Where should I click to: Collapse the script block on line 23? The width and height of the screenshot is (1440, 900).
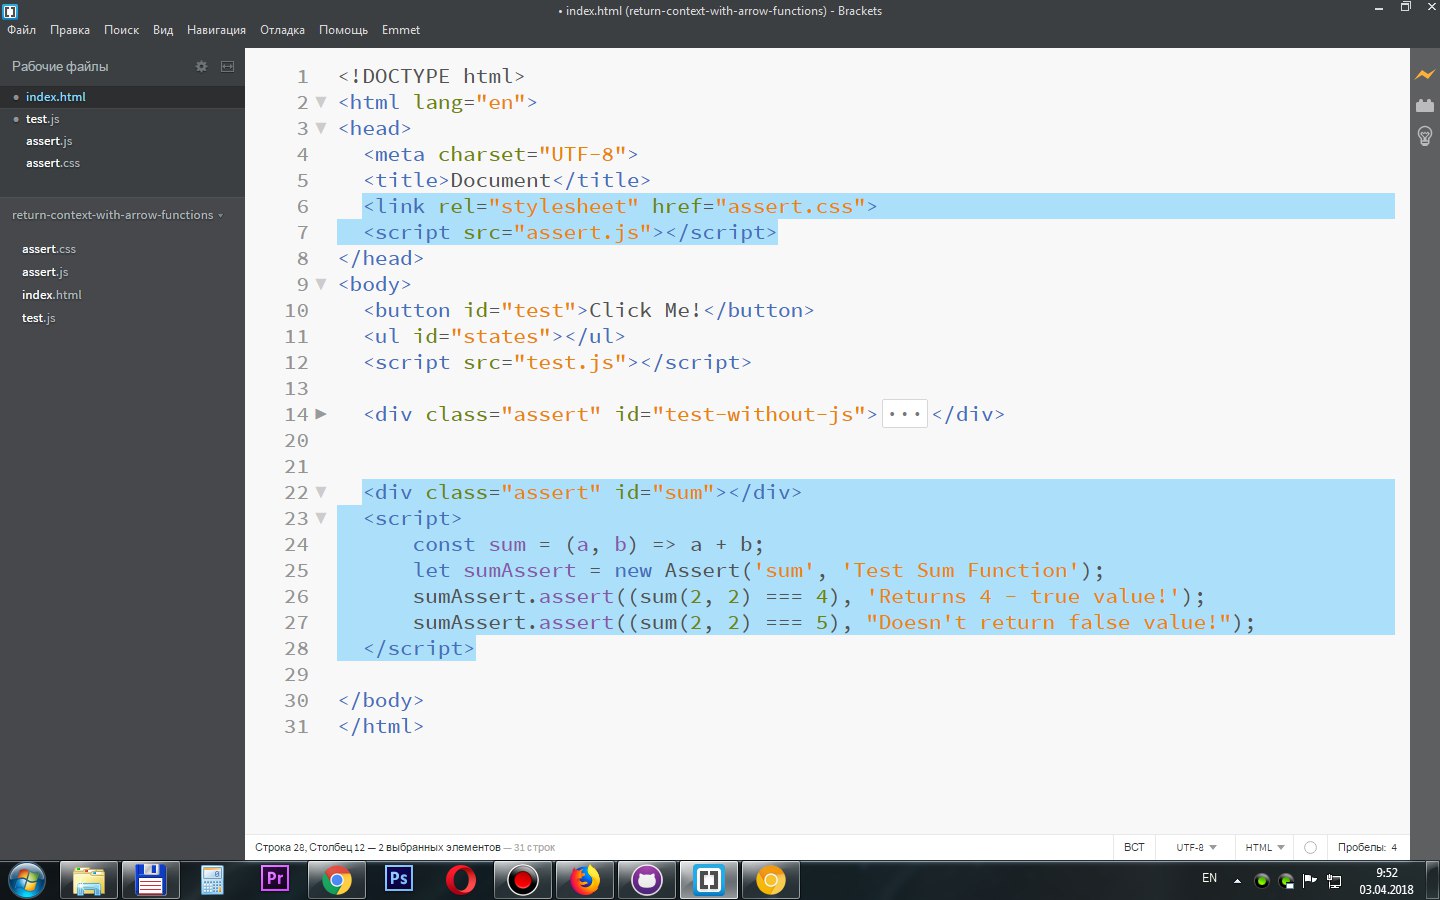point(321,518)
